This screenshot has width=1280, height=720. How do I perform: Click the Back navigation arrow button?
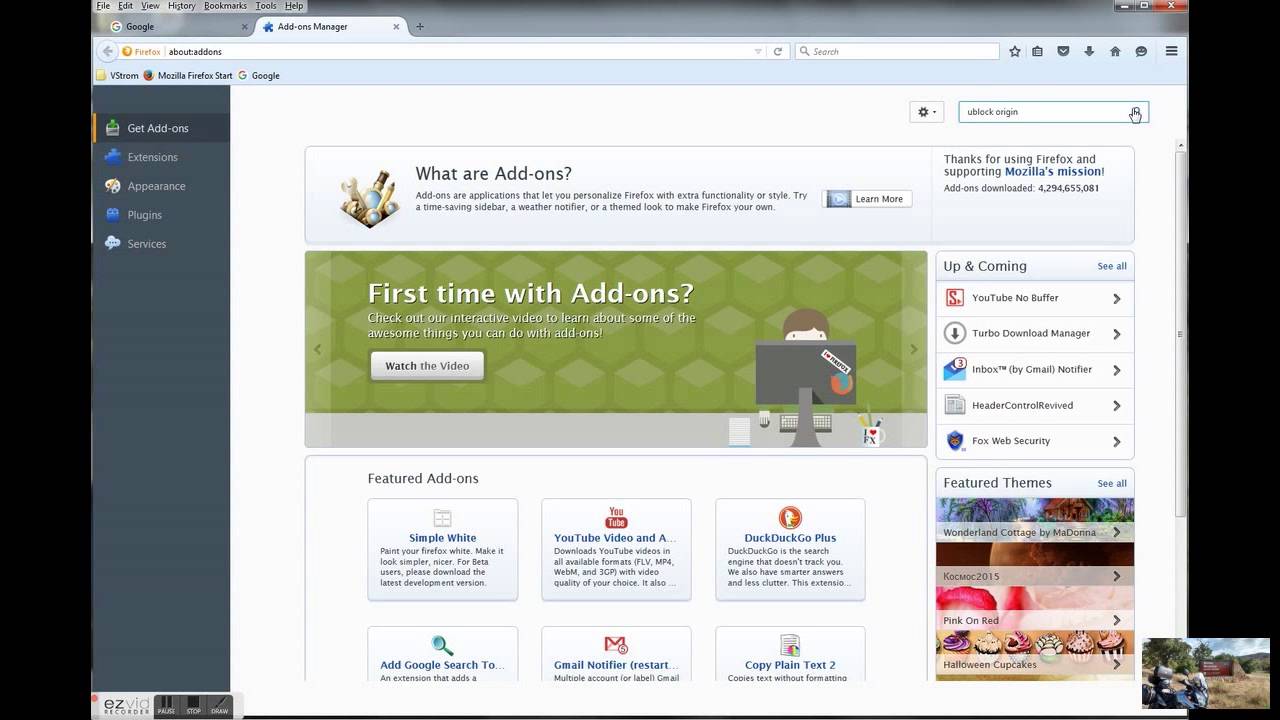(108, 51)
